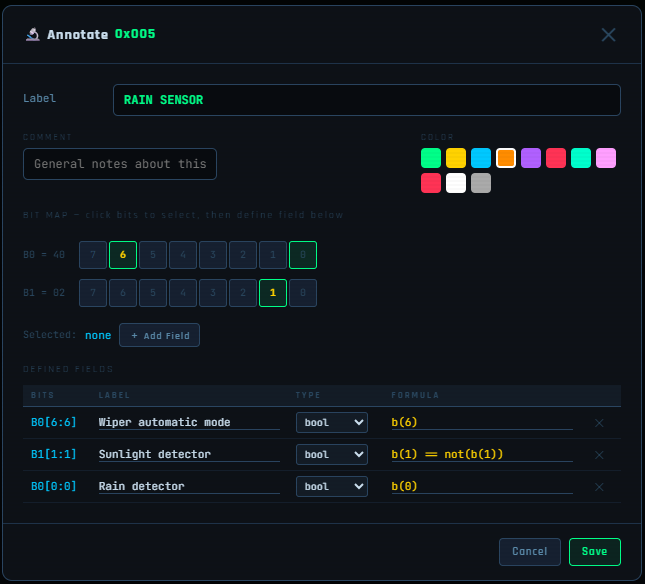The image size is (645, 584).
Task: Edit the Sunlight detector formula field
Action: click(481, 455)
